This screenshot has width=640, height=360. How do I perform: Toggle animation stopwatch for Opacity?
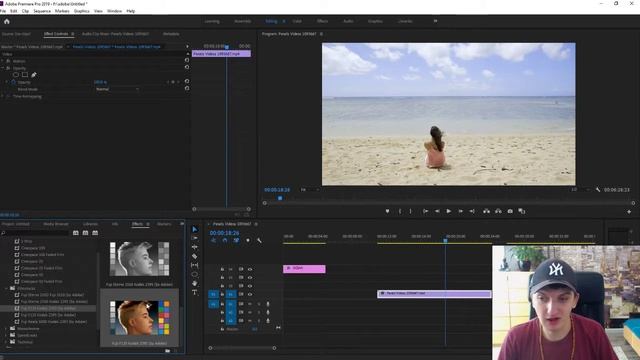click(x=13, y=82)
